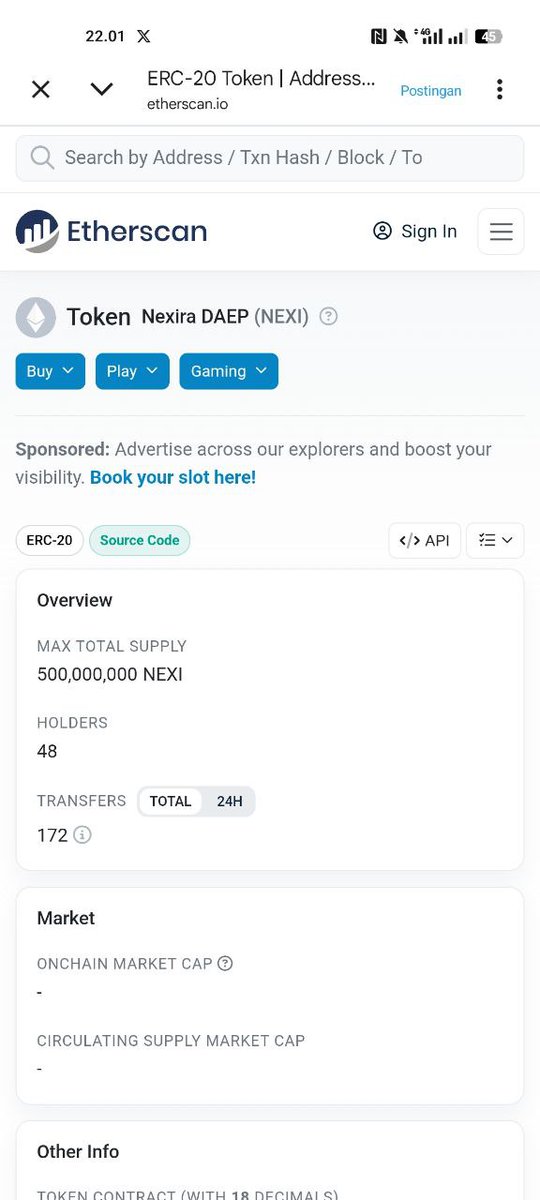Open the Sign In link
The width and height of the screenshot is (540, 1200).
(414, 231)
